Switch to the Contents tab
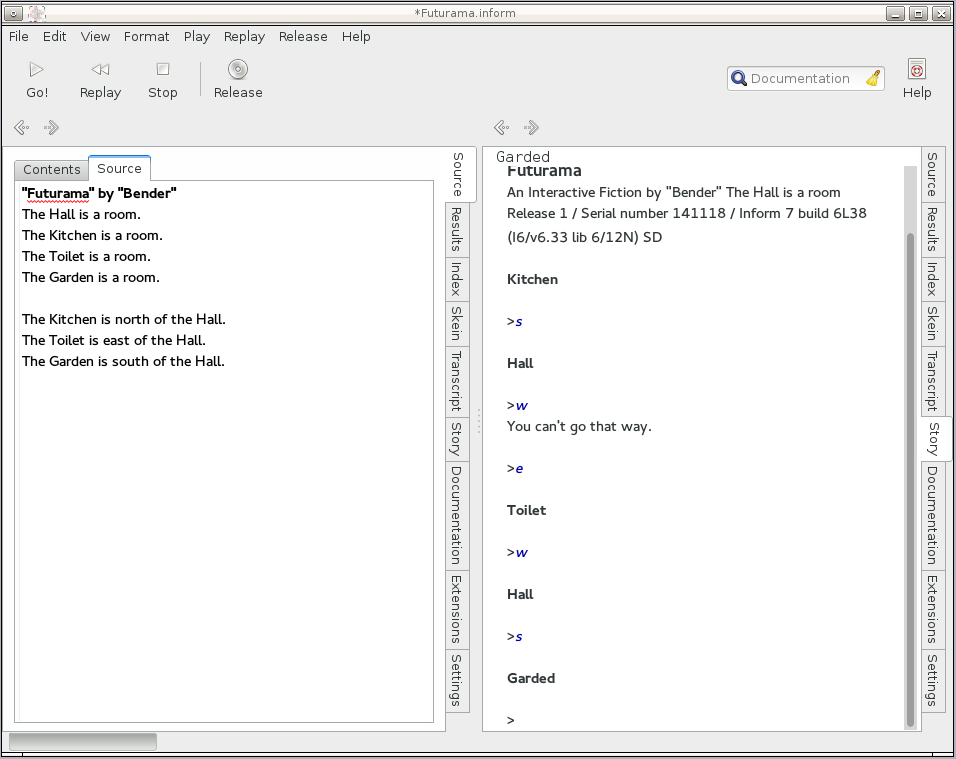The width and height of the screenshot is (956, 759). click(52, 169)
